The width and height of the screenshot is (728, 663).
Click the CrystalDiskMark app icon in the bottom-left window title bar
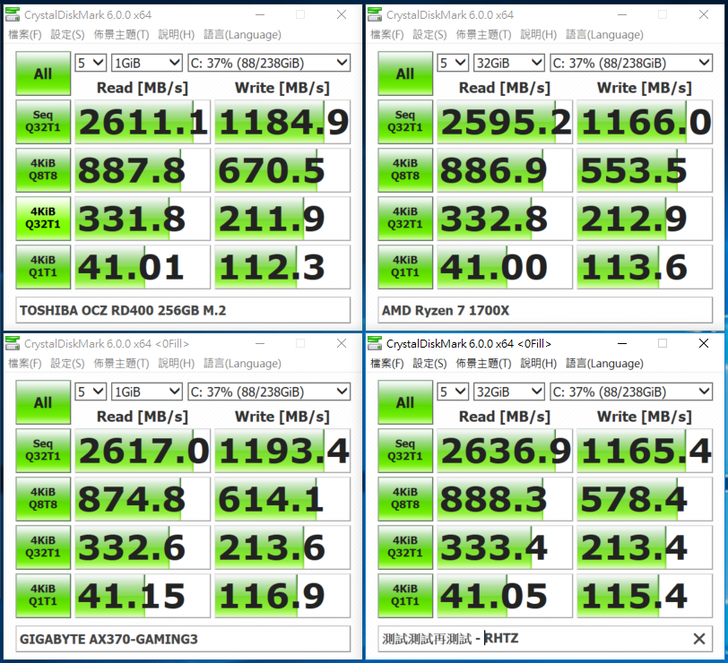[13, 344]
